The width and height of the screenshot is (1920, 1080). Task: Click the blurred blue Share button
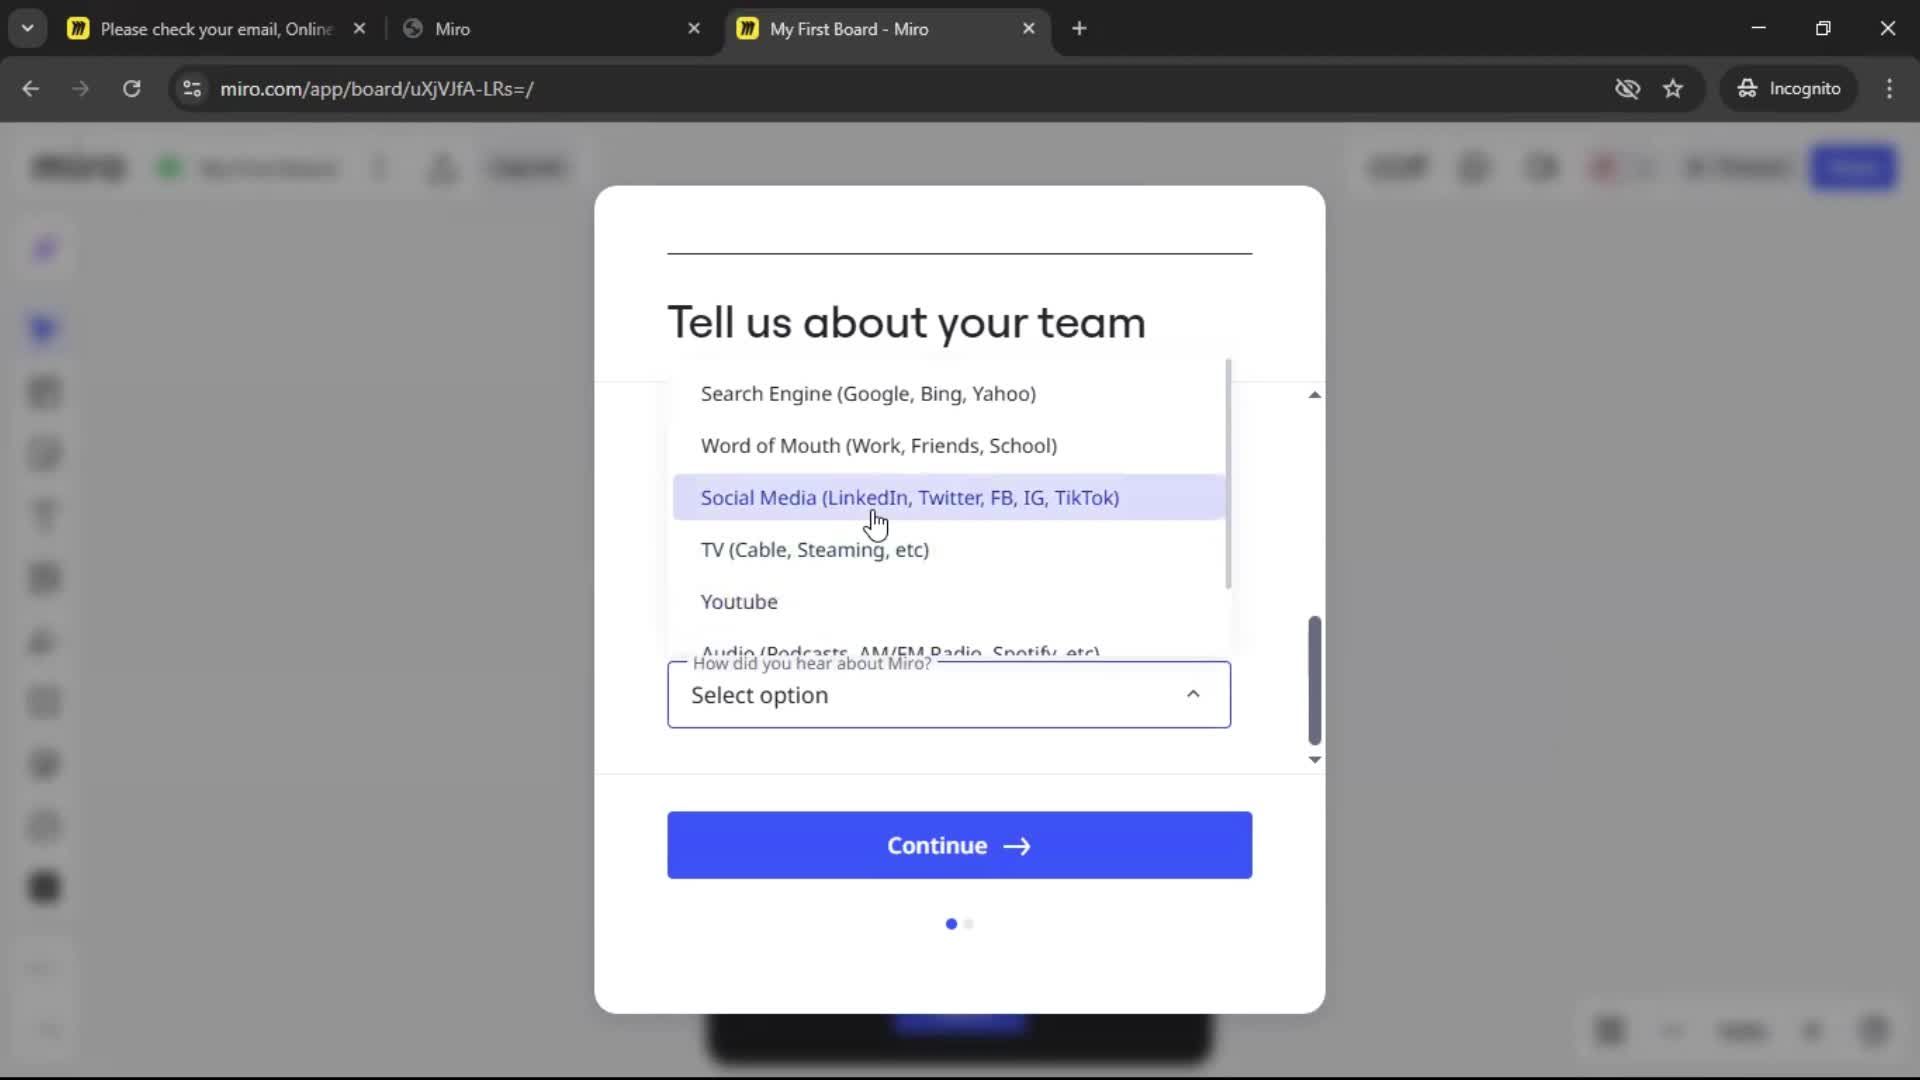coord(1853,167)
